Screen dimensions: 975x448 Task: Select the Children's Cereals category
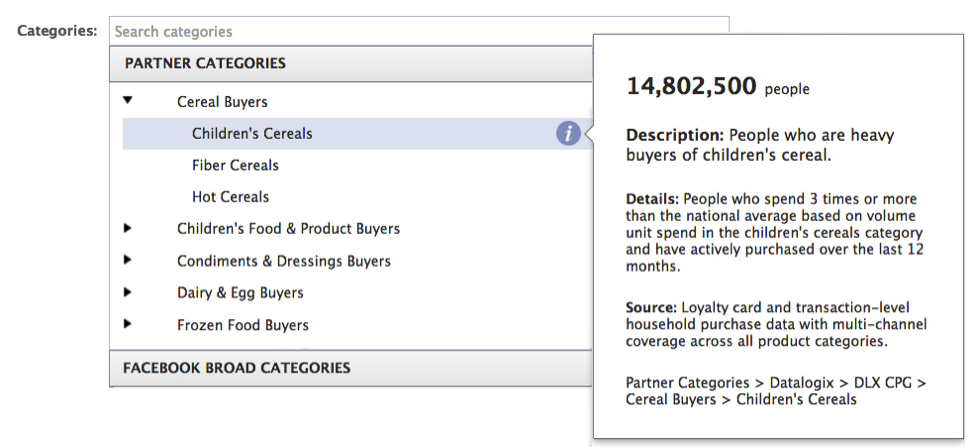coord(357,134)
